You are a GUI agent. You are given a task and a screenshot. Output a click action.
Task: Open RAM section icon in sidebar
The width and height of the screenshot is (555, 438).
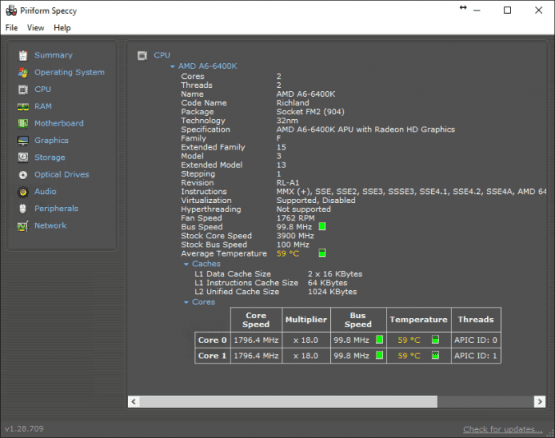(23, 107)
